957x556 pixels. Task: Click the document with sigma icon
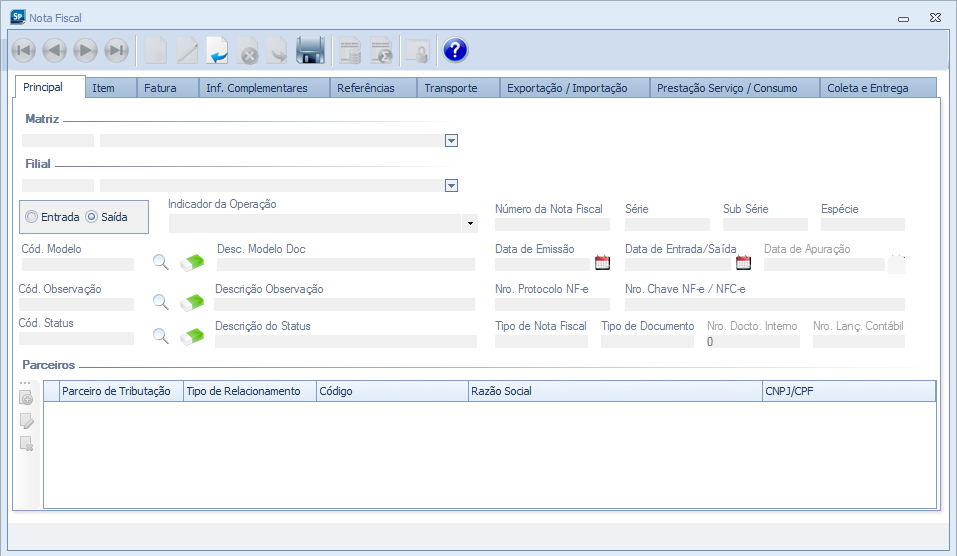click(x=381, y=51)
